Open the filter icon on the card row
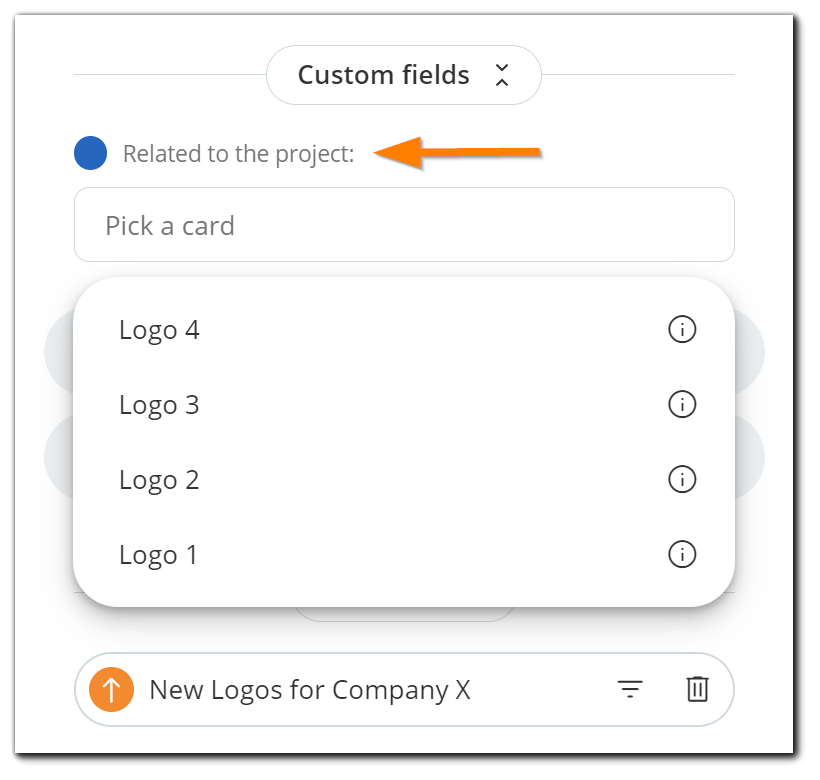This screenshot has height=780, width=820. (x=628, y=689)
